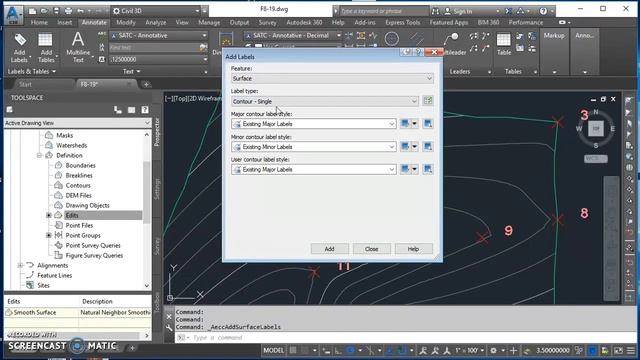Click the Sign In link
This screenshot has height=360, width=640.
tap(463, 11)
